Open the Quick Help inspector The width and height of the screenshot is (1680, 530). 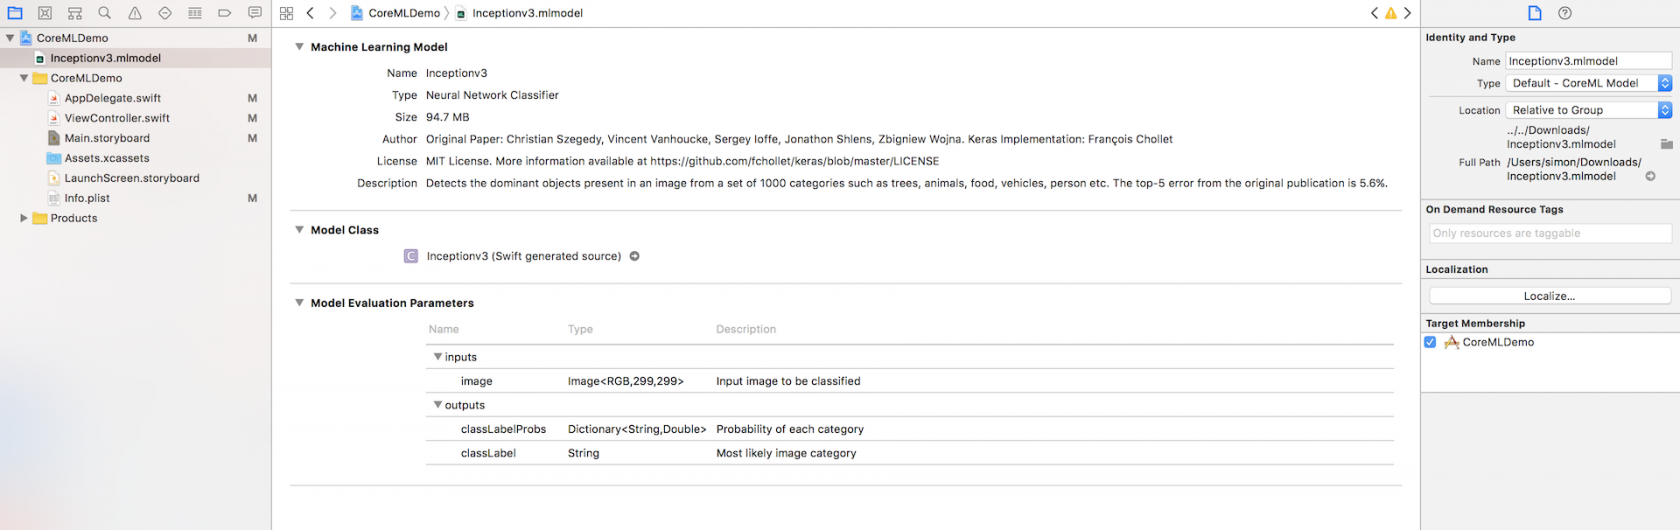coord(1565,13)
